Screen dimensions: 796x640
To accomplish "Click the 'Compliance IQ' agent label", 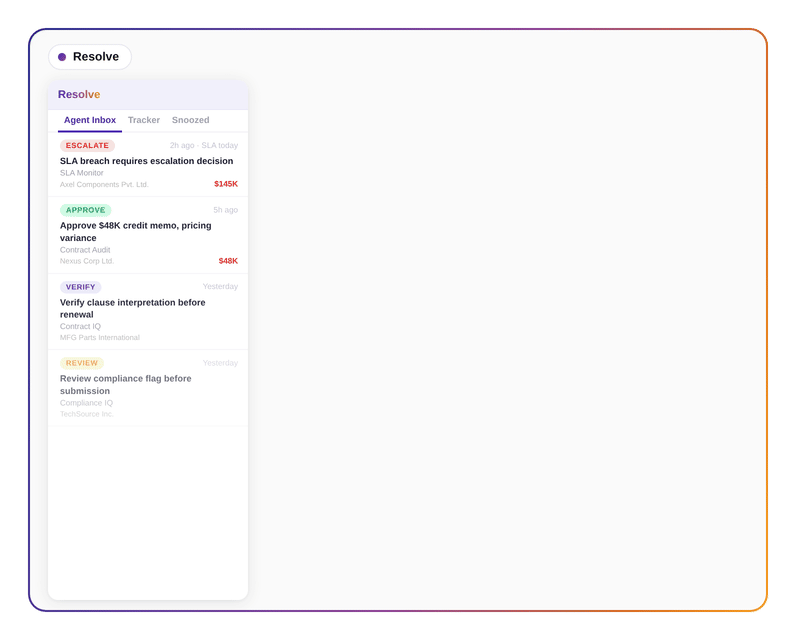I will coord(86,403).
